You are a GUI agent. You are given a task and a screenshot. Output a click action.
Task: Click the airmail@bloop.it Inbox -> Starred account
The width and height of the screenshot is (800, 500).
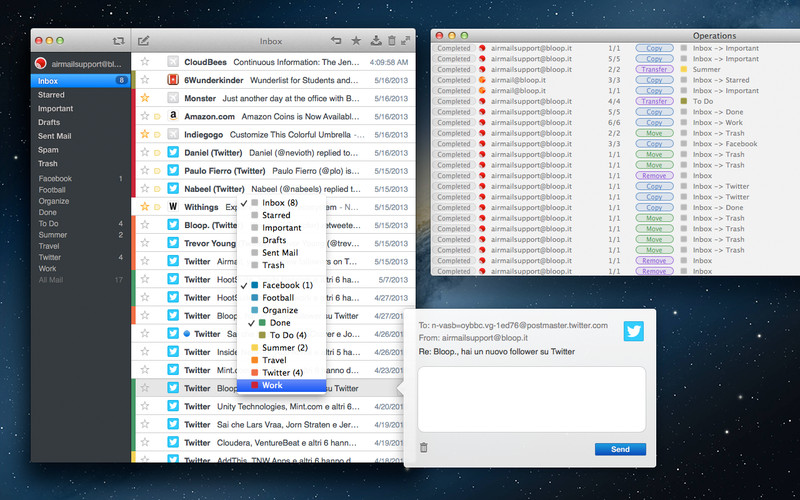pyautogui.click(x=518, y=80)
